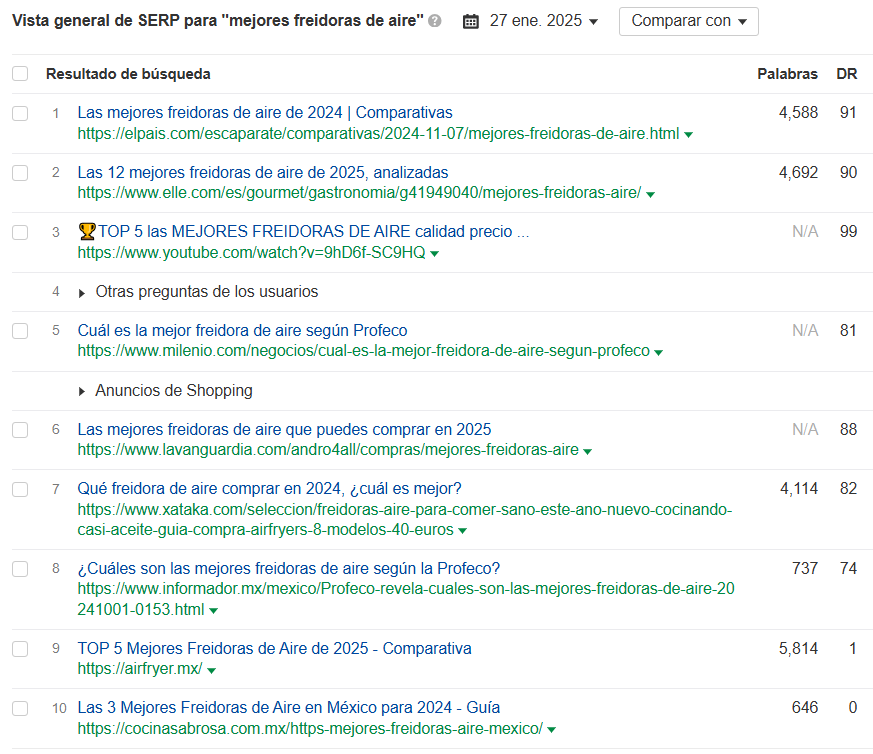Open URL options for the lavanguardia.com result

click(586, 450)
